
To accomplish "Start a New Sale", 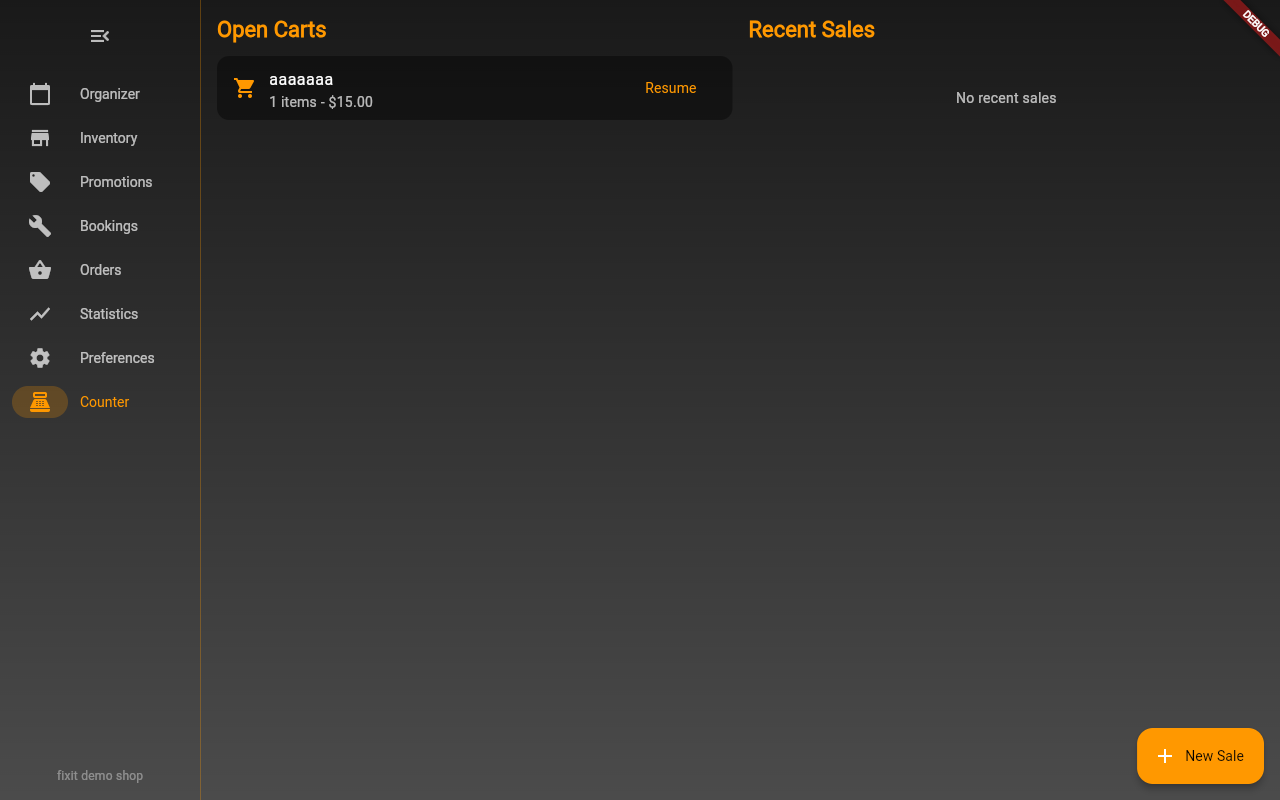I will point(1200,756).
